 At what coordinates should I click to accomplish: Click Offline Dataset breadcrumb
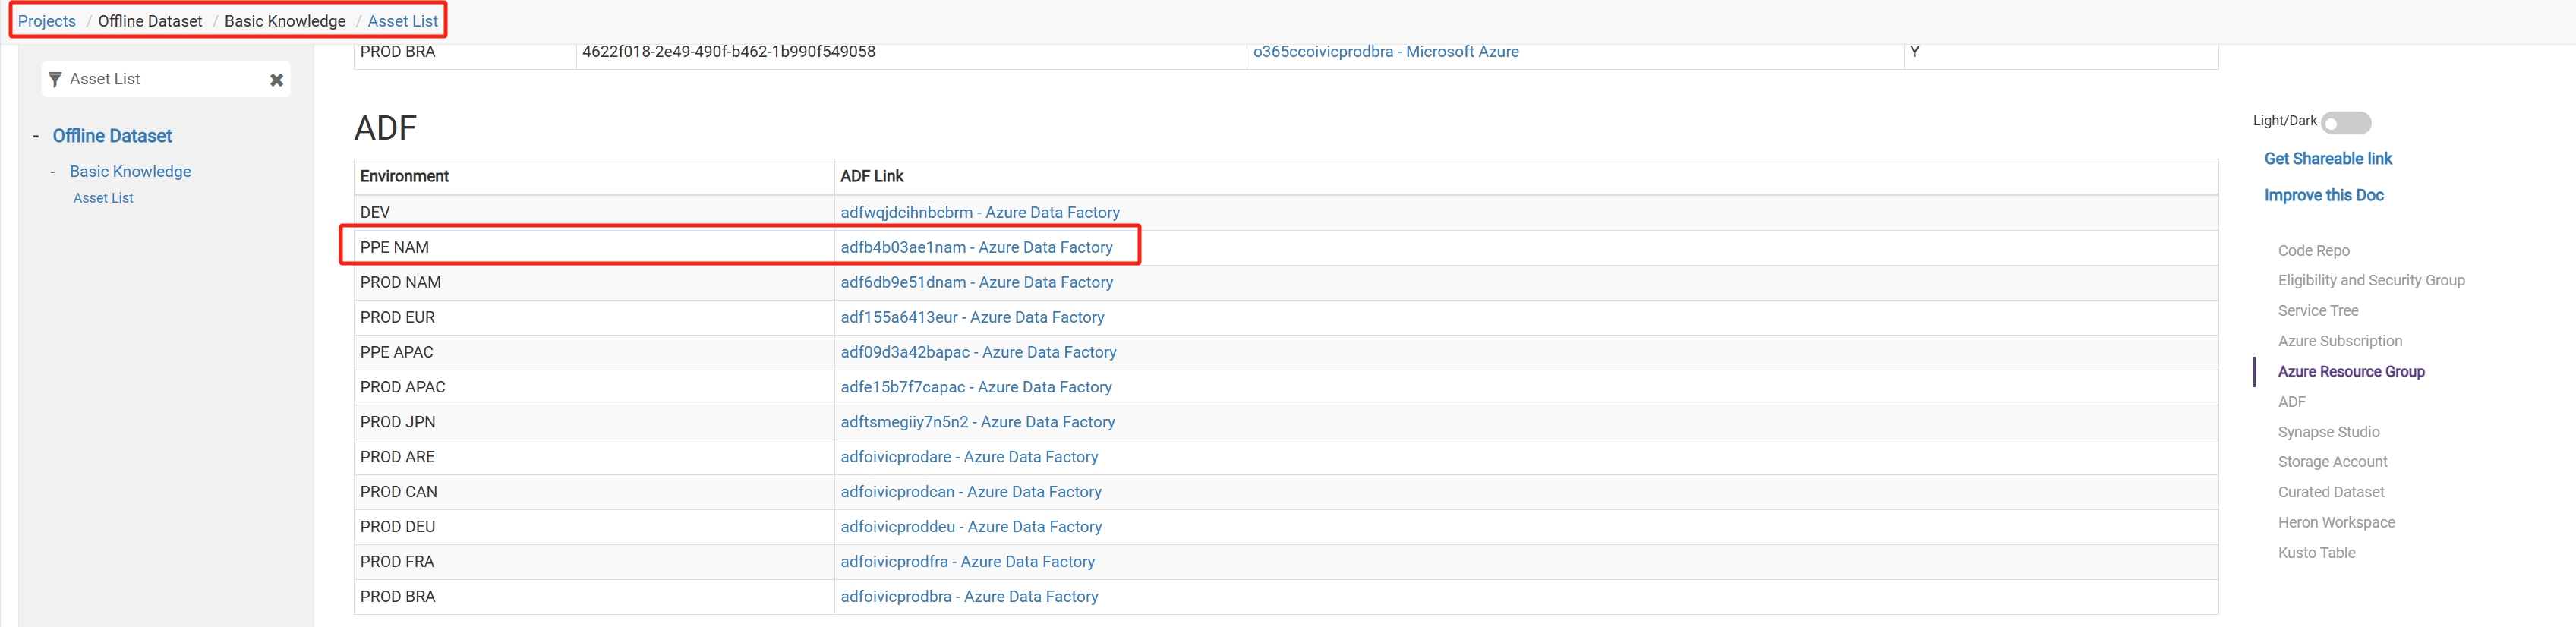[x=150, y=21]
